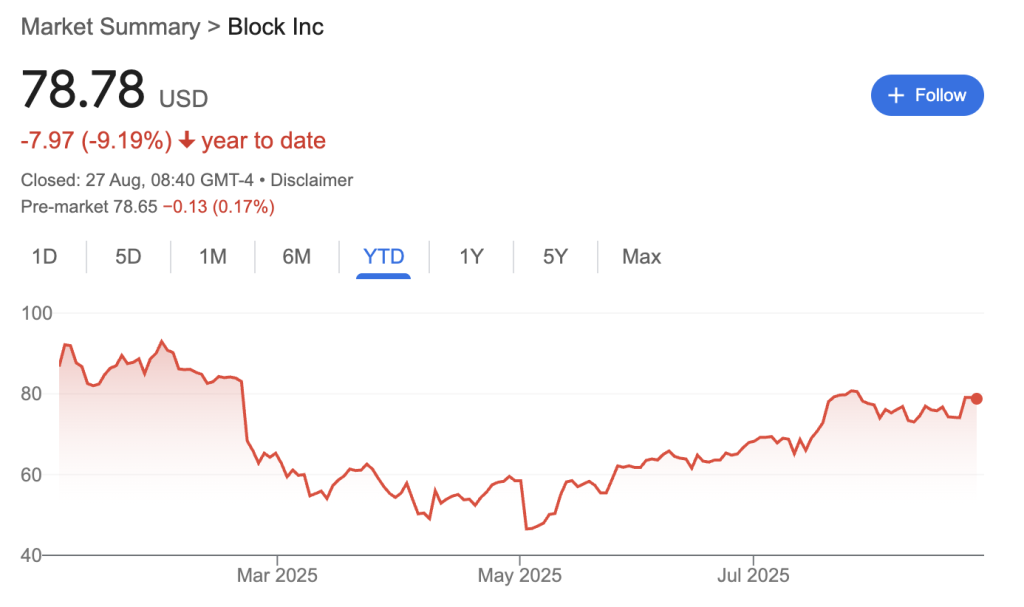
Task: Click the Jul 2025 axis label
Action: click(753, 576)
